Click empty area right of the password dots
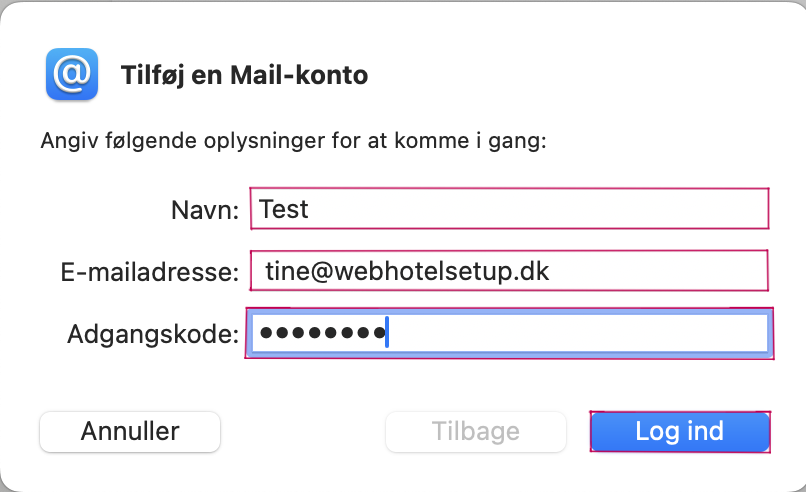Viewport: 806px width, 492px height. (x=576, y=333)
